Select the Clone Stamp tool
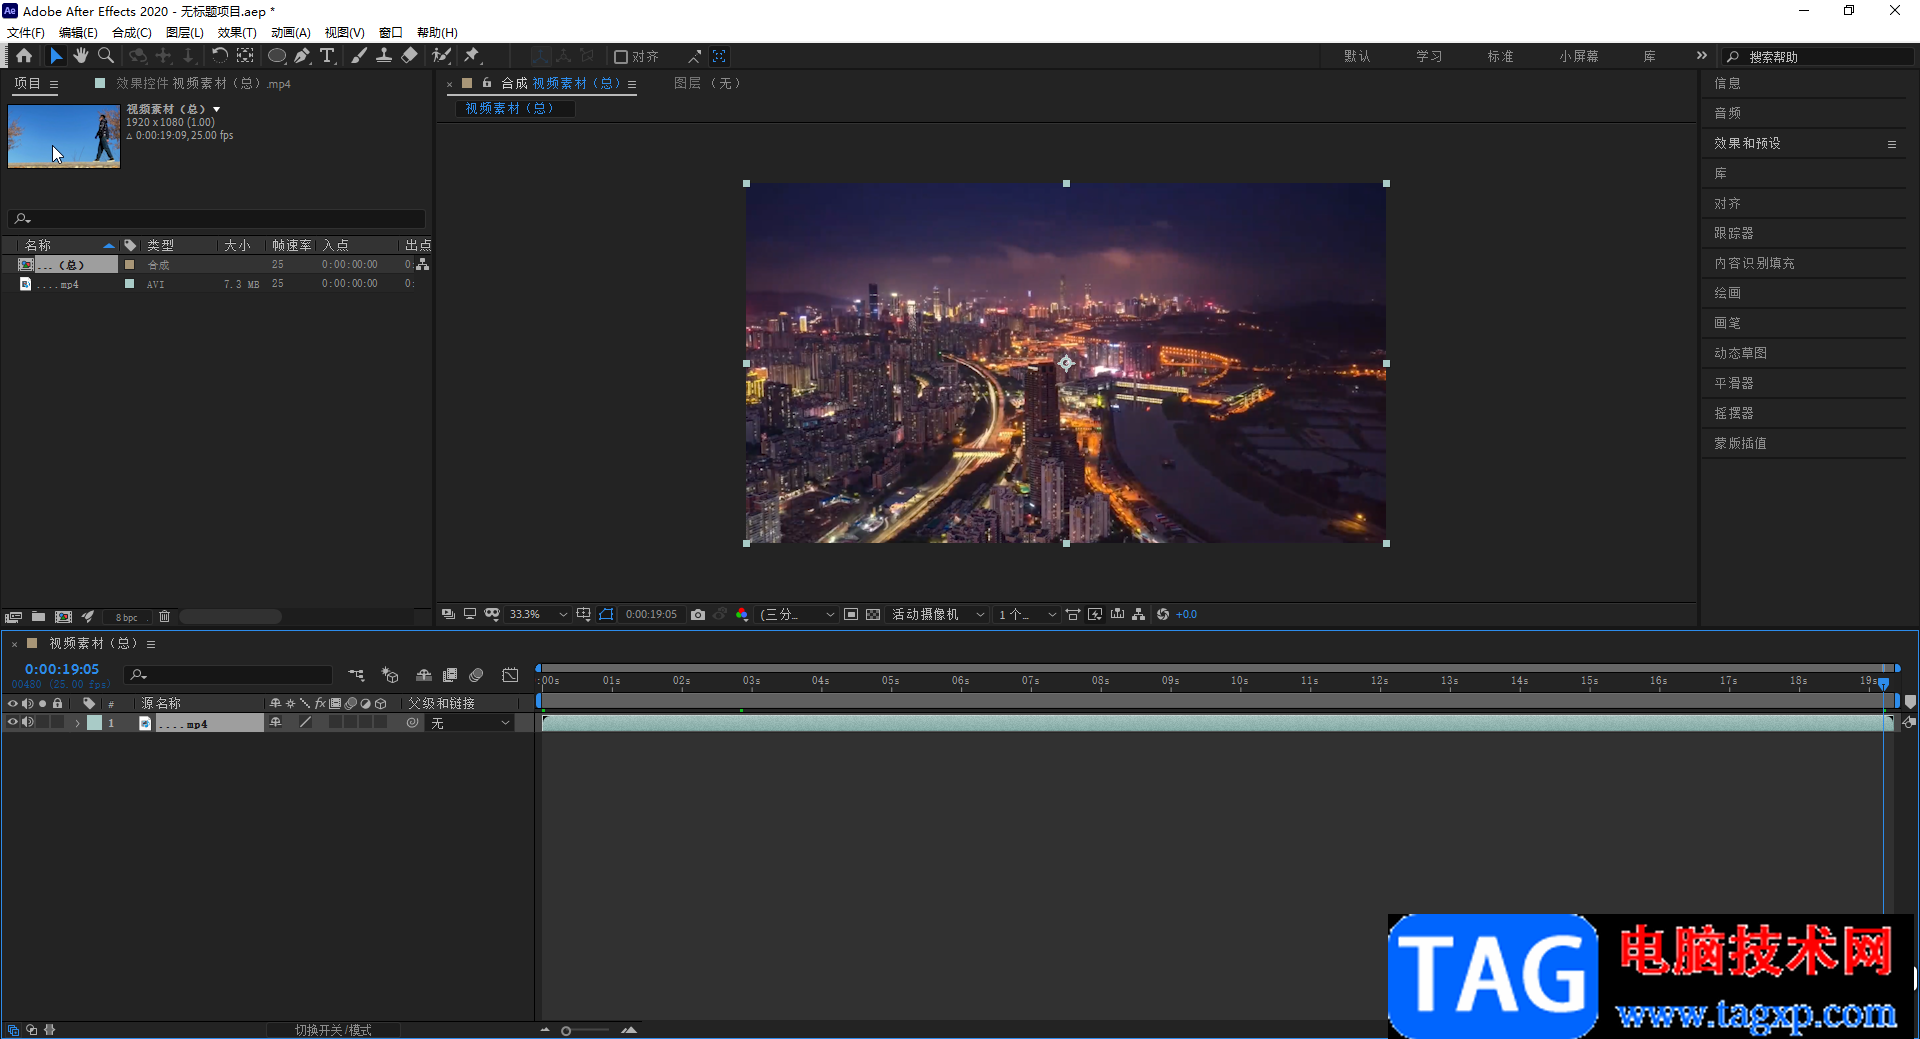The width and height of the screenshot is (1920, 1039). [384, 56]
